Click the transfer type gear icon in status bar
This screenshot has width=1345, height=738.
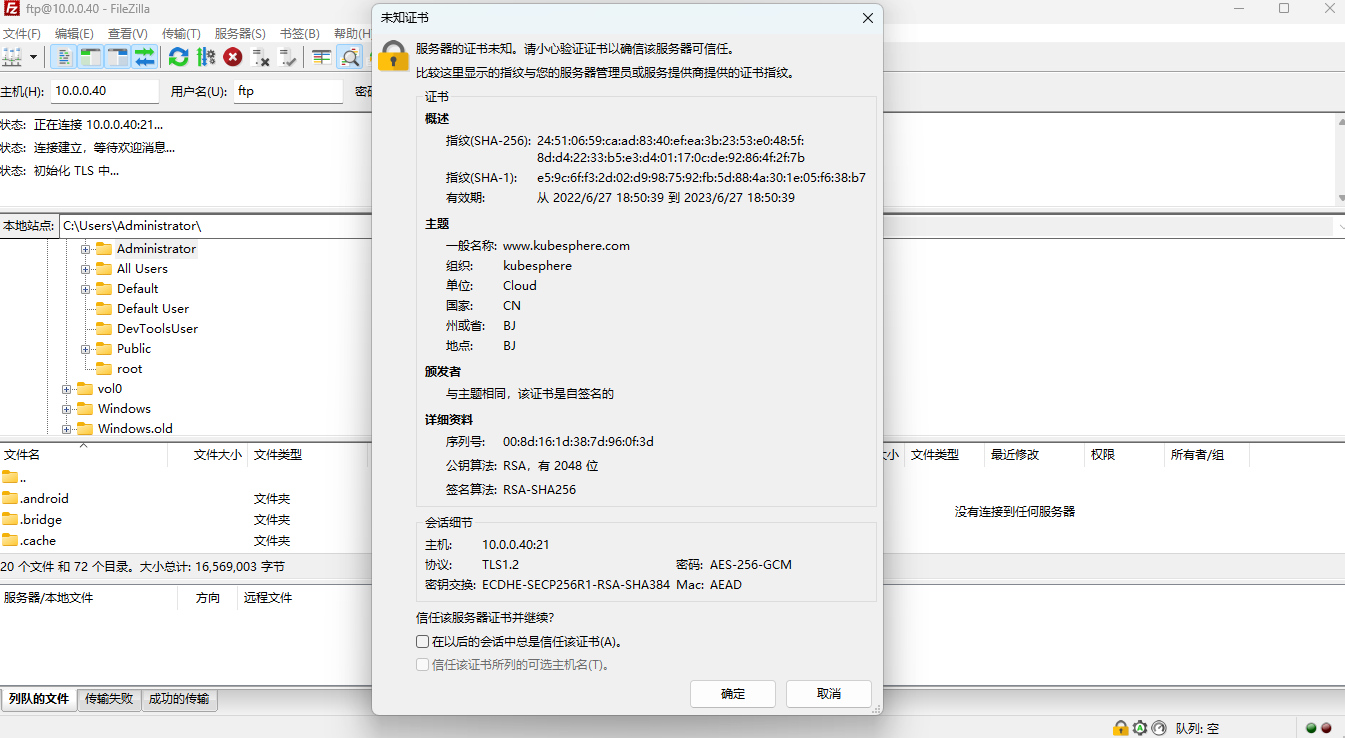click(x=1139, y=728)
